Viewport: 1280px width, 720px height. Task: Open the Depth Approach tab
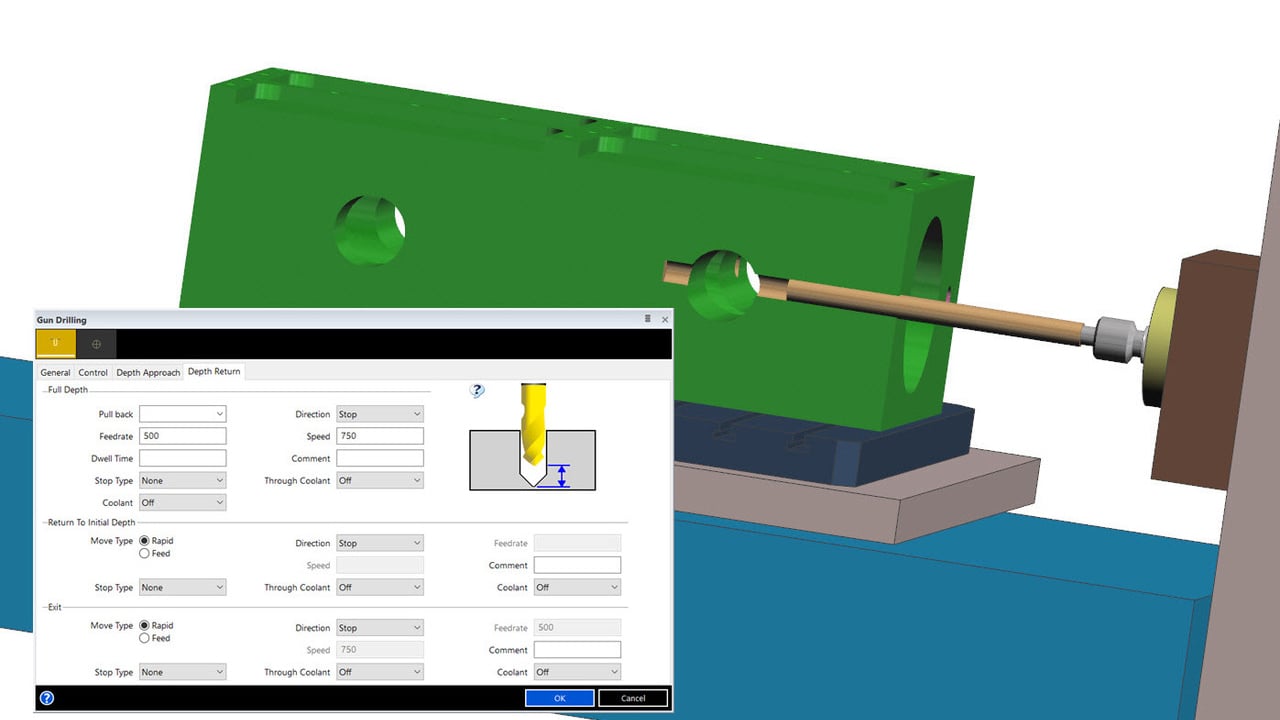tap(148, 373)
